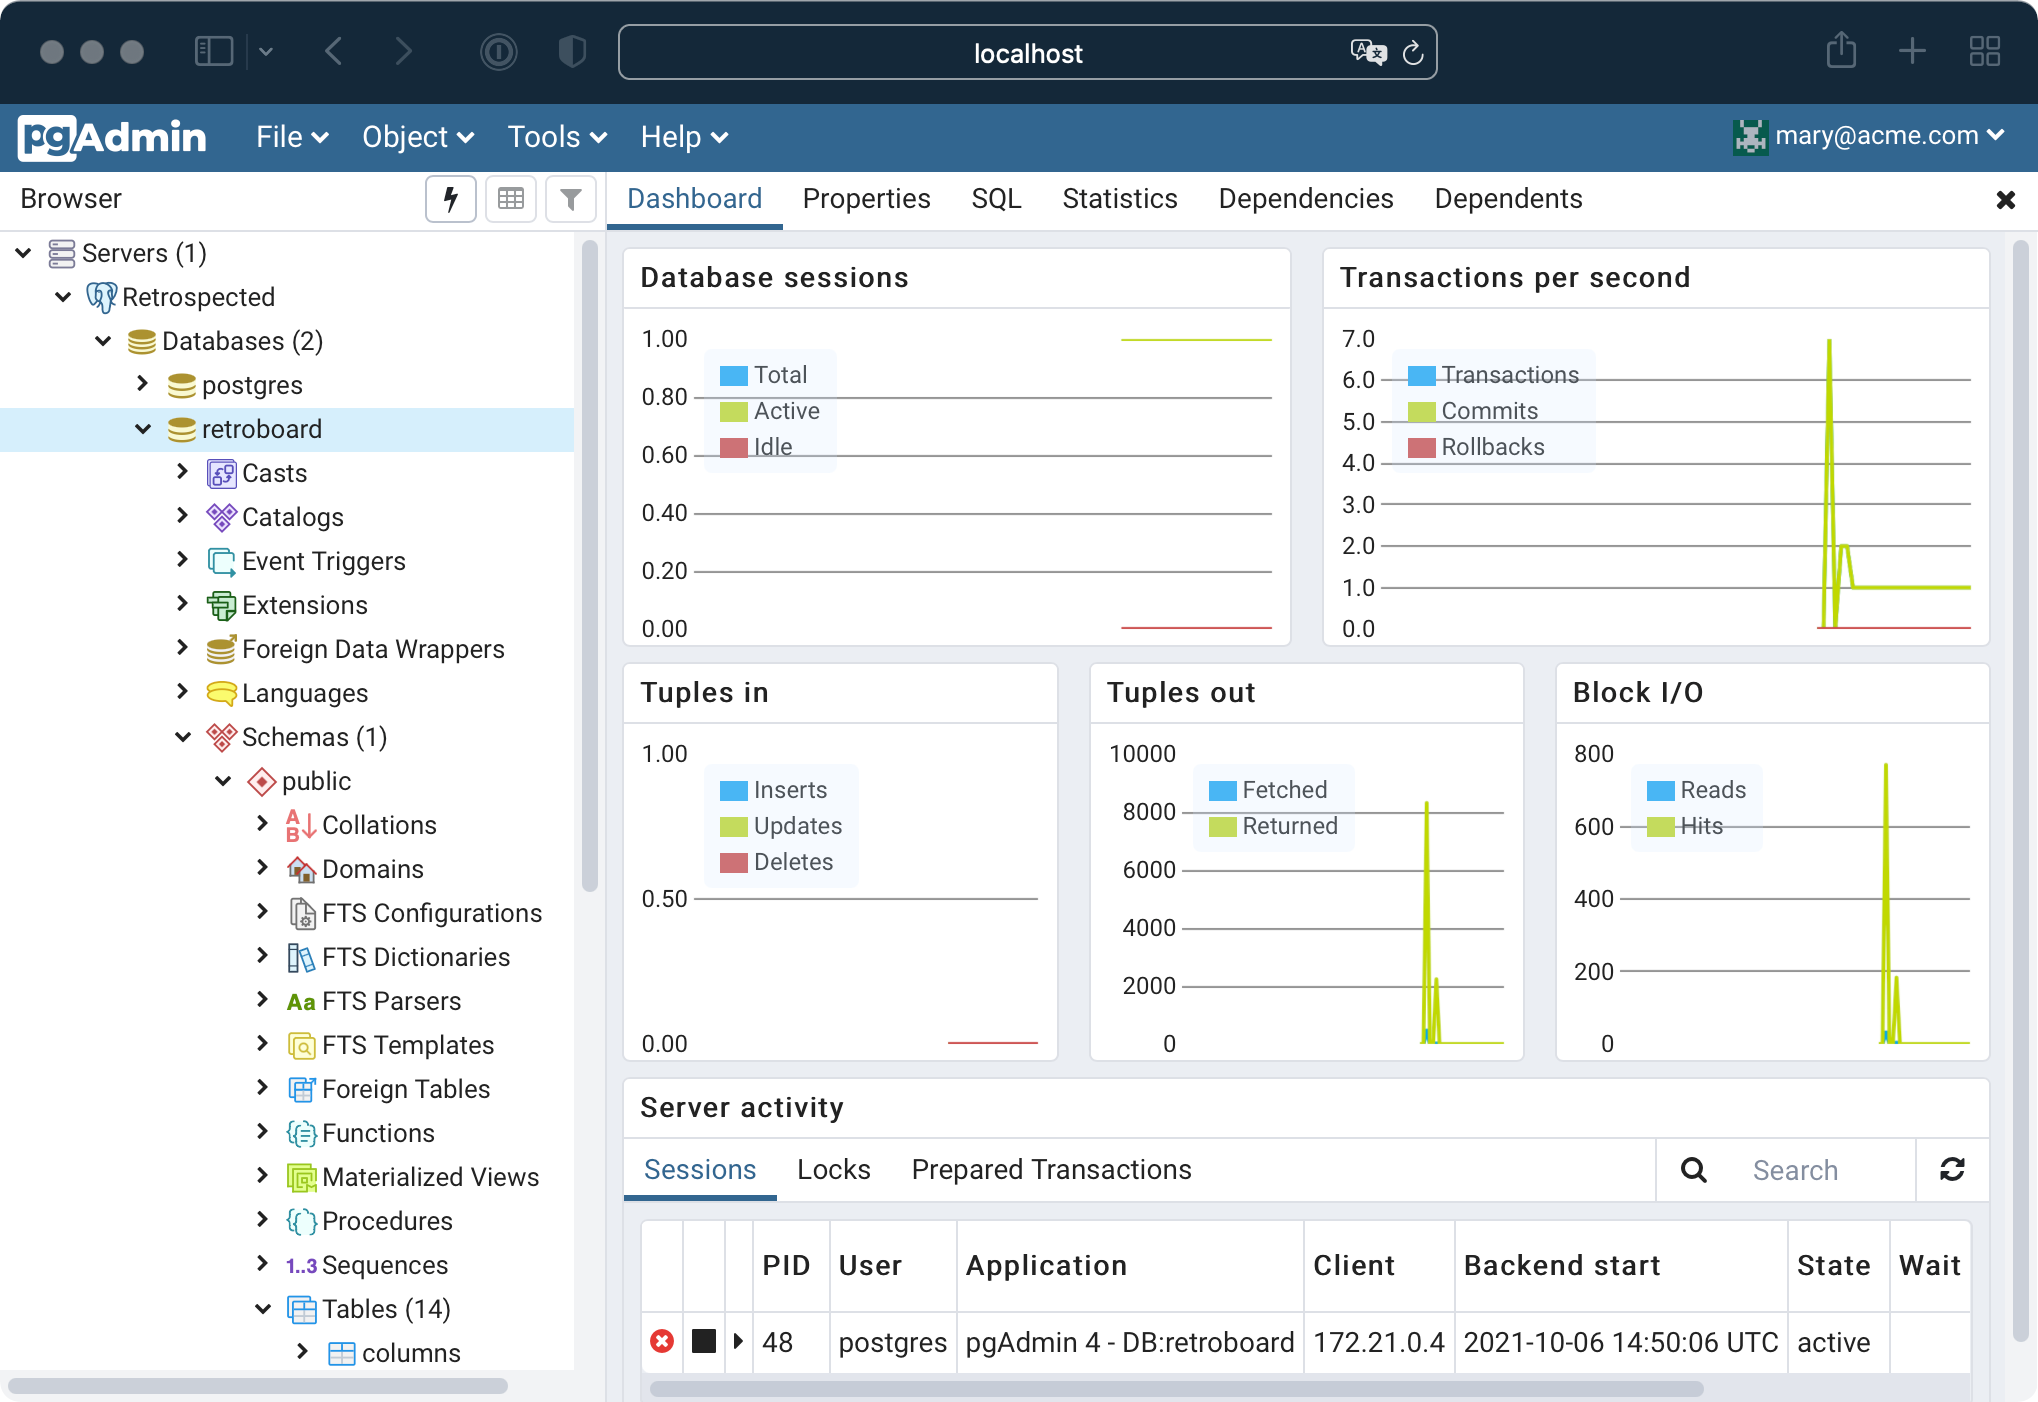
Task: Click the Query Tool lightning icon
Action: (451, 199)
